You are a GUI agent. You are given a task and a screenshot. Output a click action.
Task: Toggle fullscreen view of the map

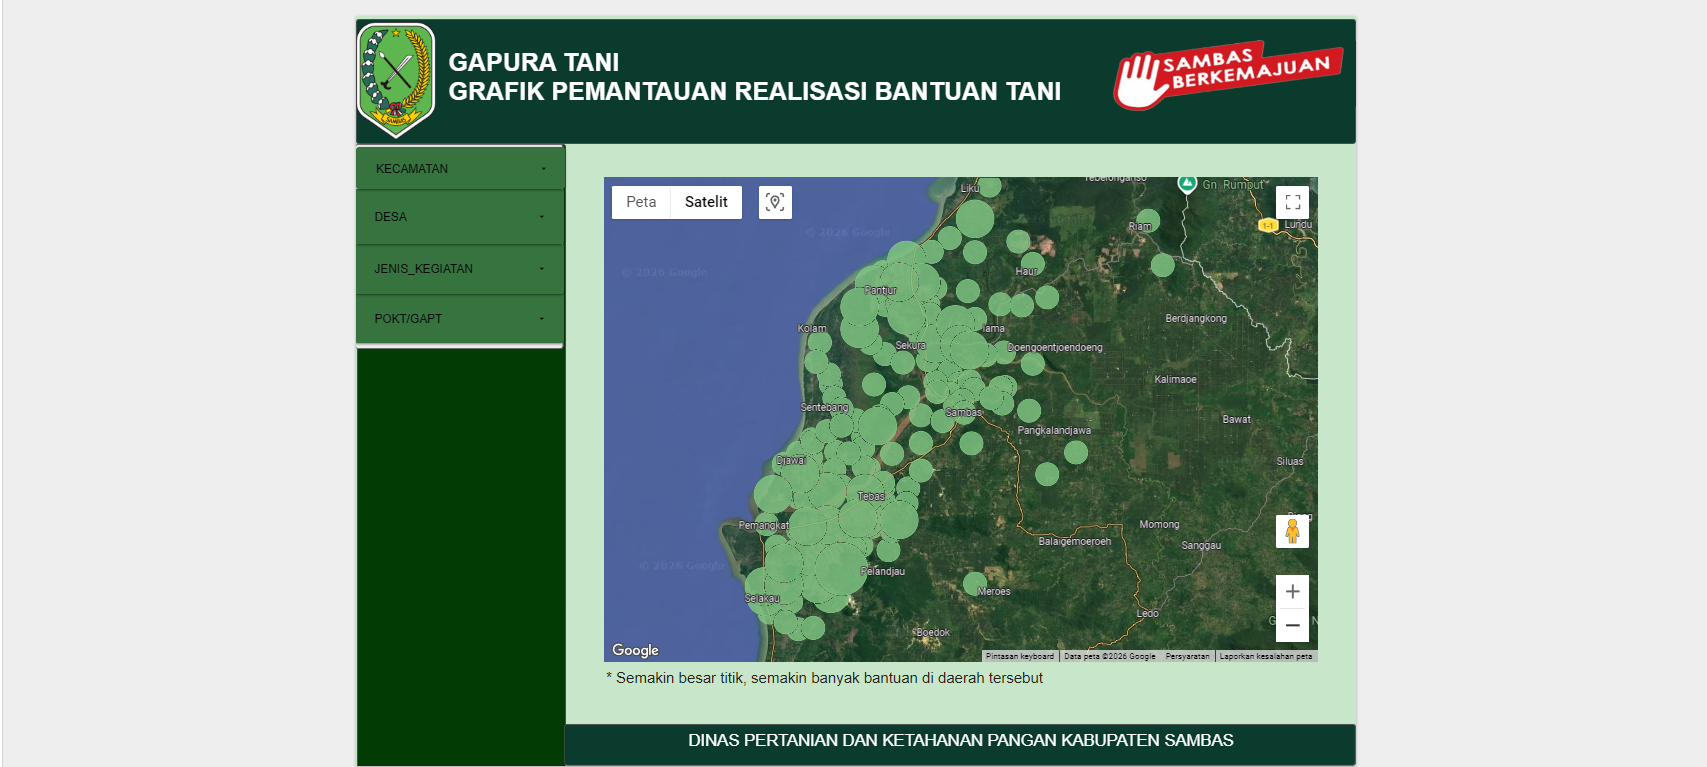[1293, 202]
